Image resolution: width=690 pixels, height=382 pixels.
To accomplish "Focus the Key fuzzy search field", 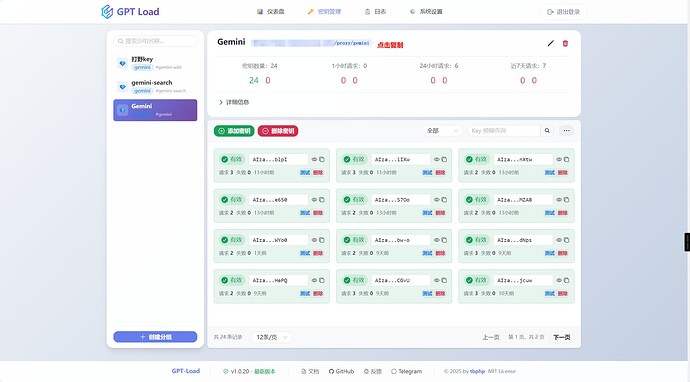I will pos(504,131).
